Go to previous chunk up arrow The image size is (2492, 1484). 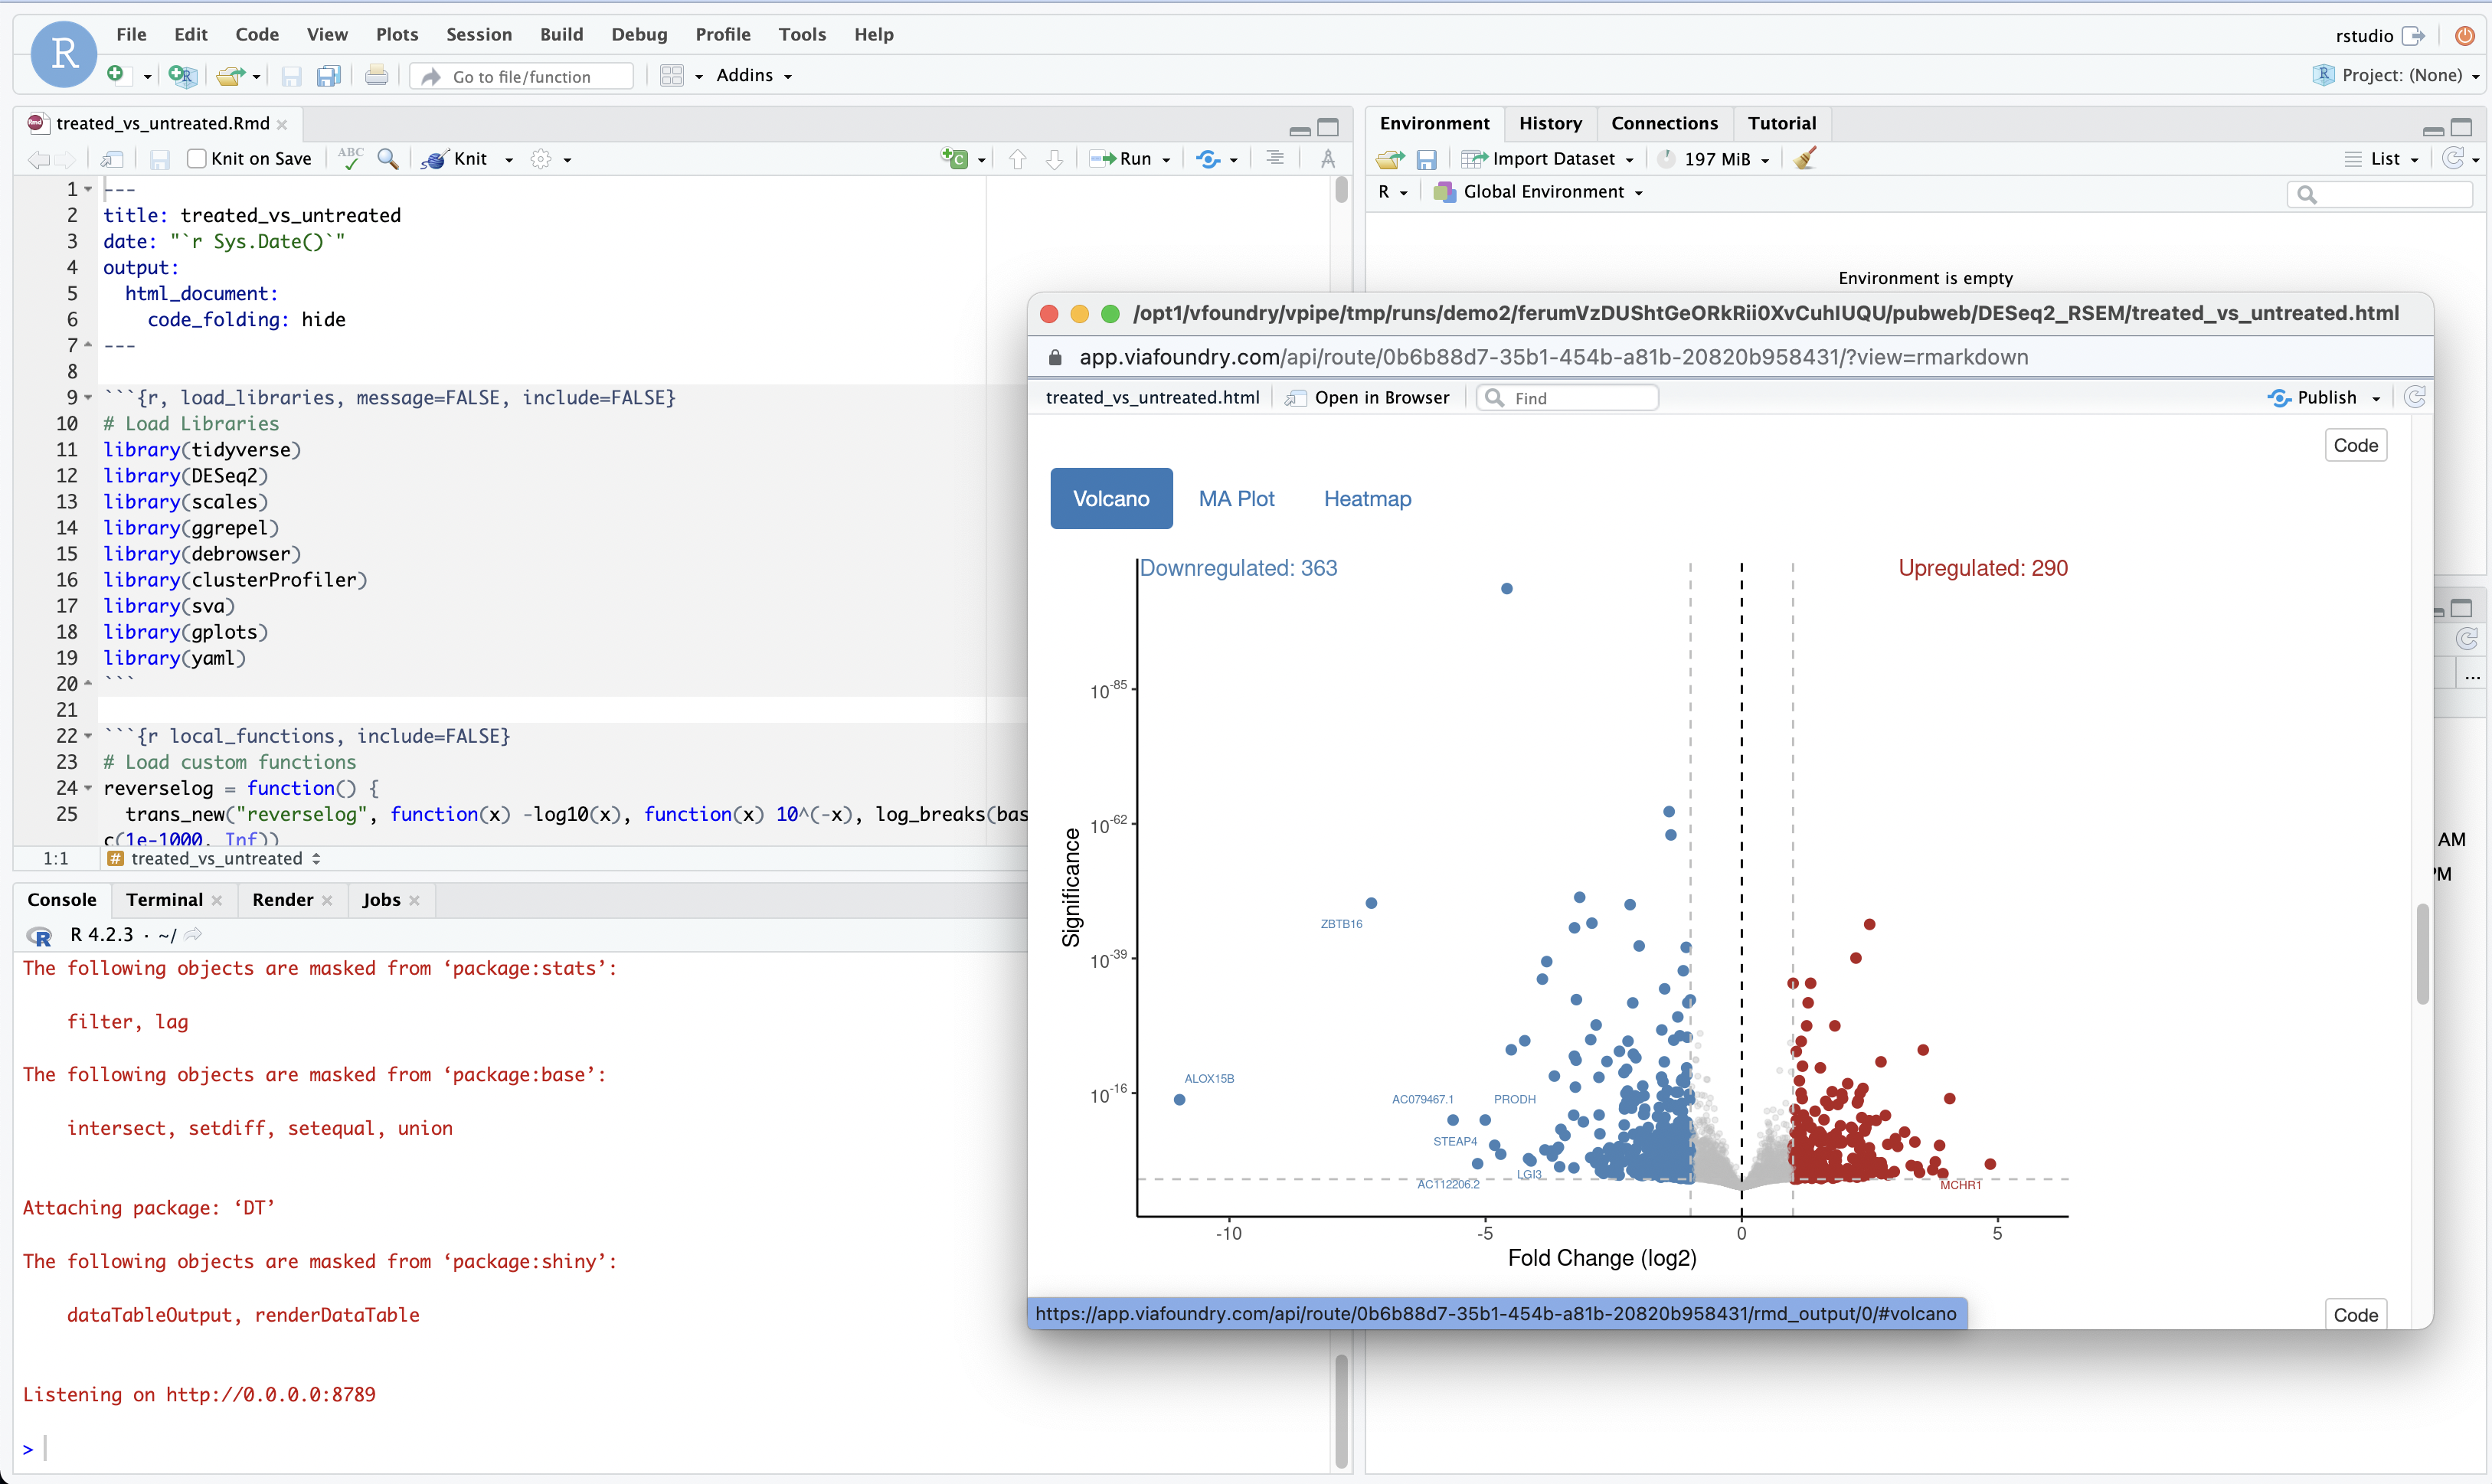[x=1017, y=159]
